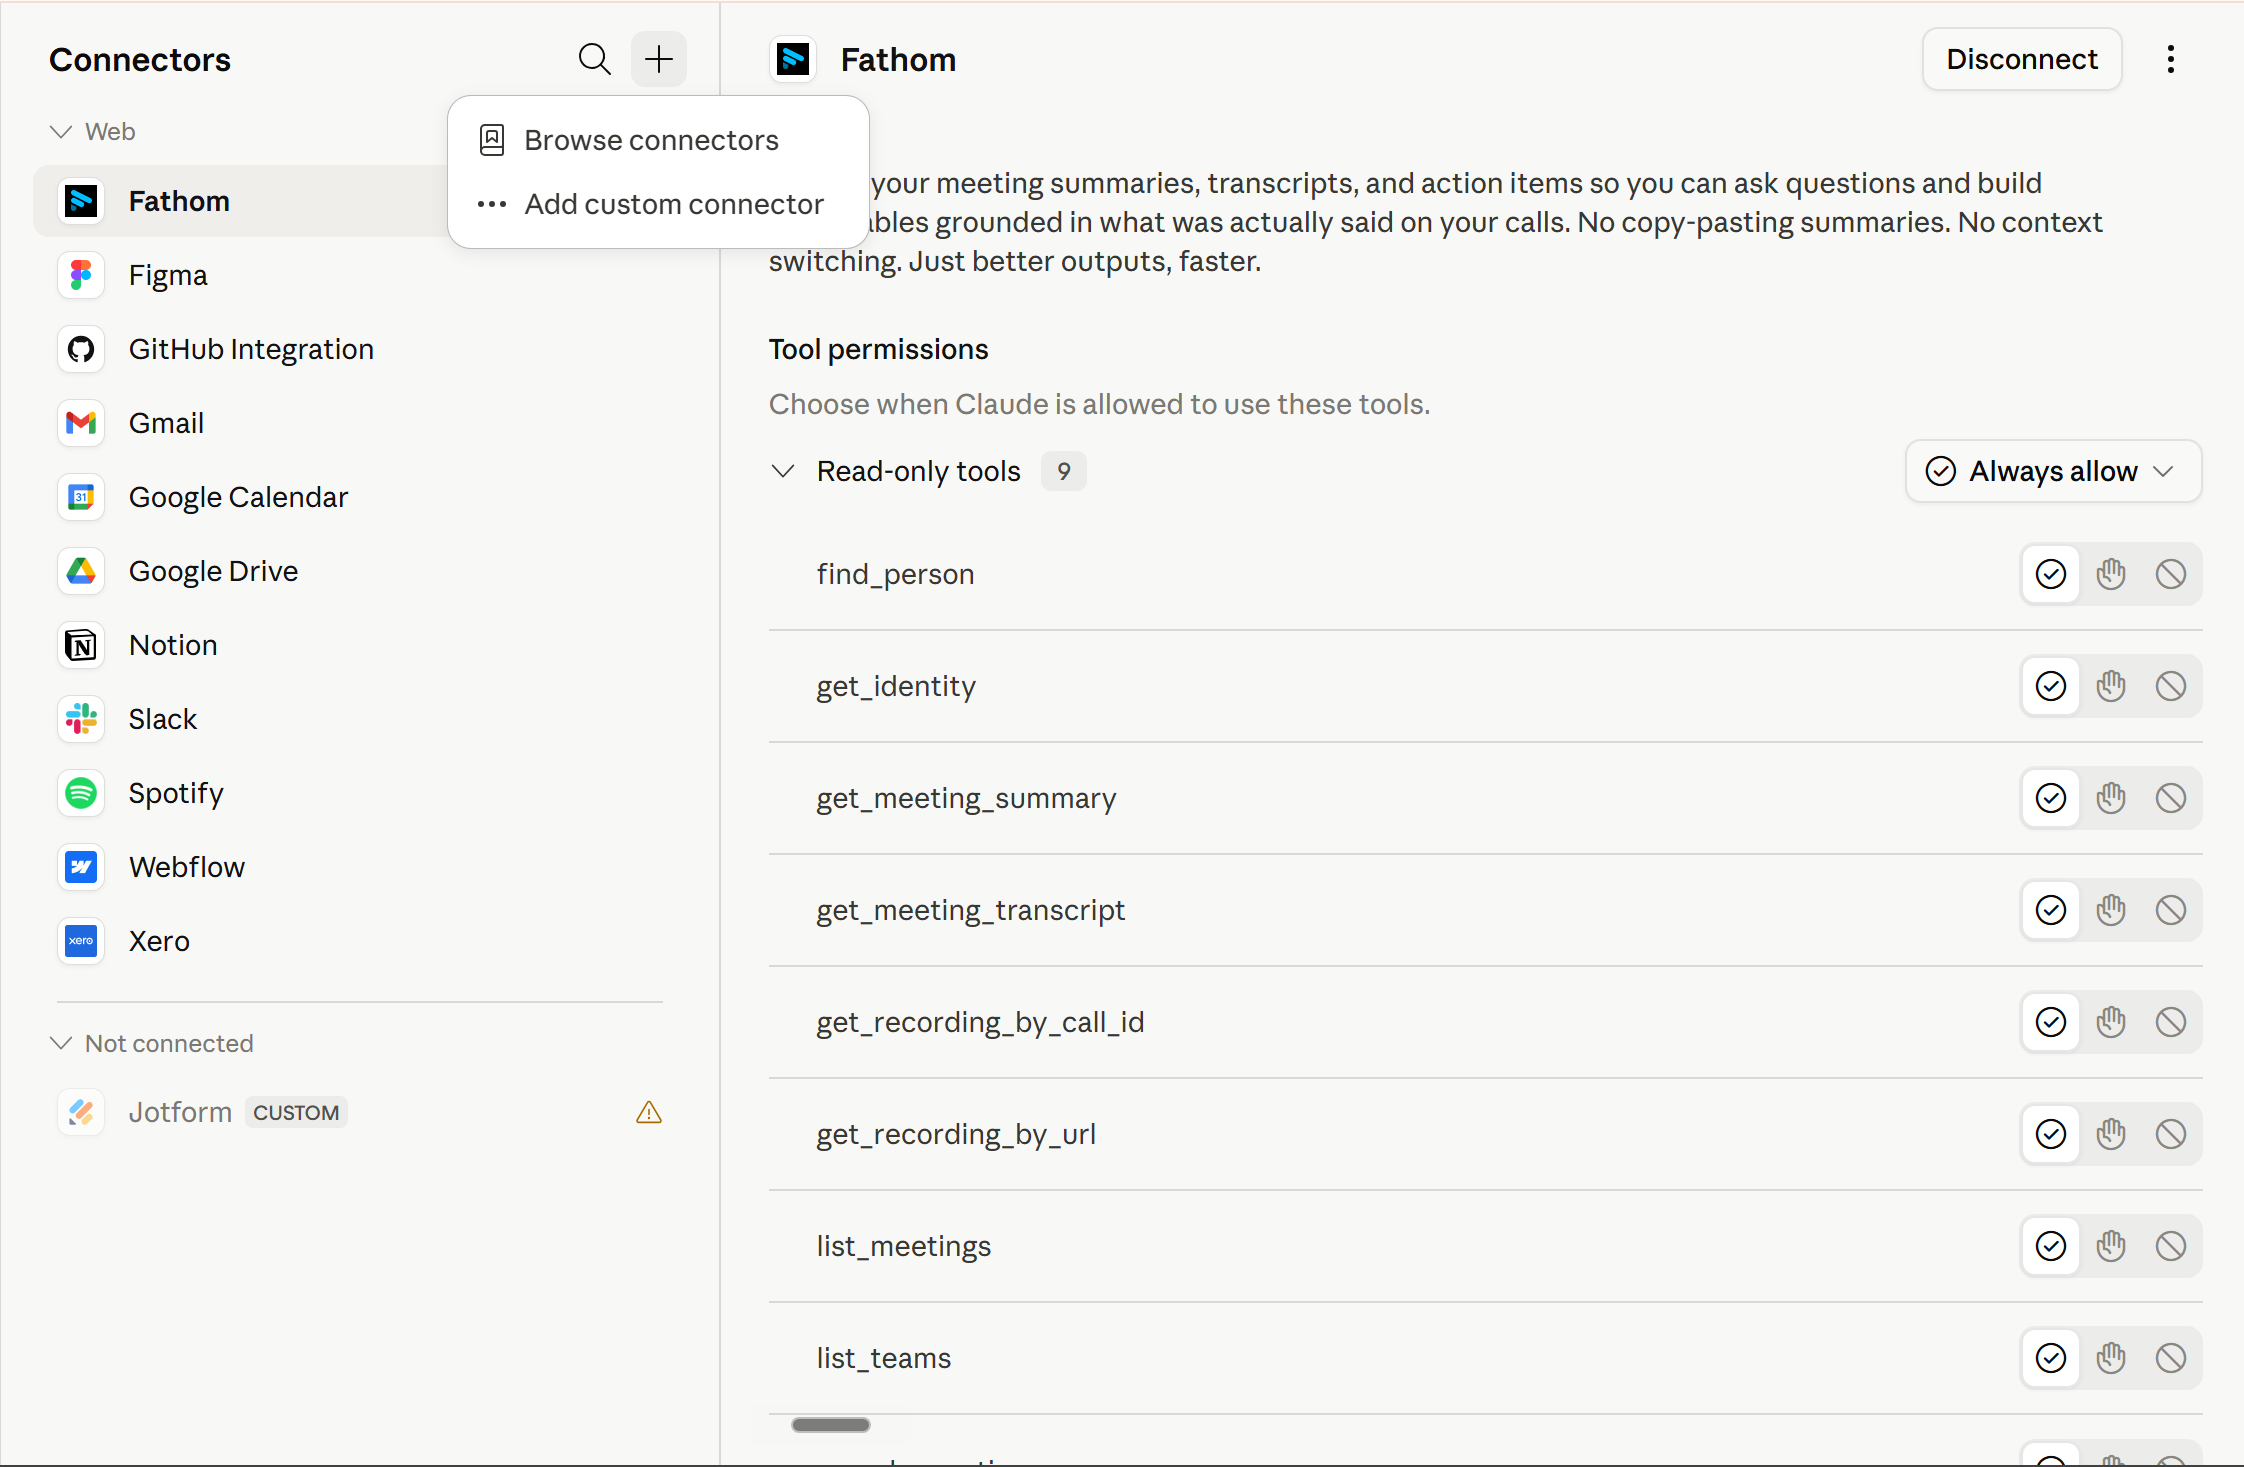Viewport: 2244px width, 1467px height.
Task: Open the Google Calendar connector
Action: tap(360, 497)
